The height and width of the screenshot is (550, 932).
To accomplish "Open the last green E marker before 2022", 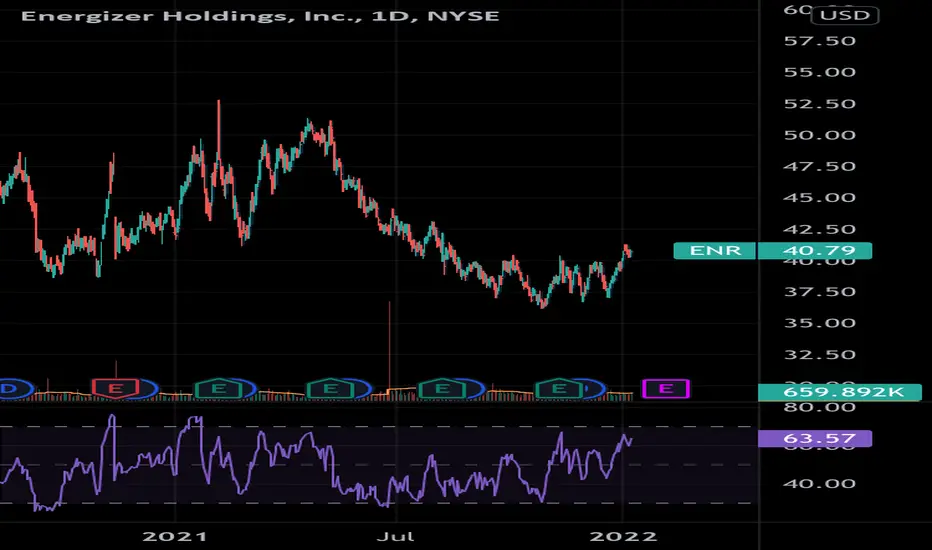I will point(559,389).
